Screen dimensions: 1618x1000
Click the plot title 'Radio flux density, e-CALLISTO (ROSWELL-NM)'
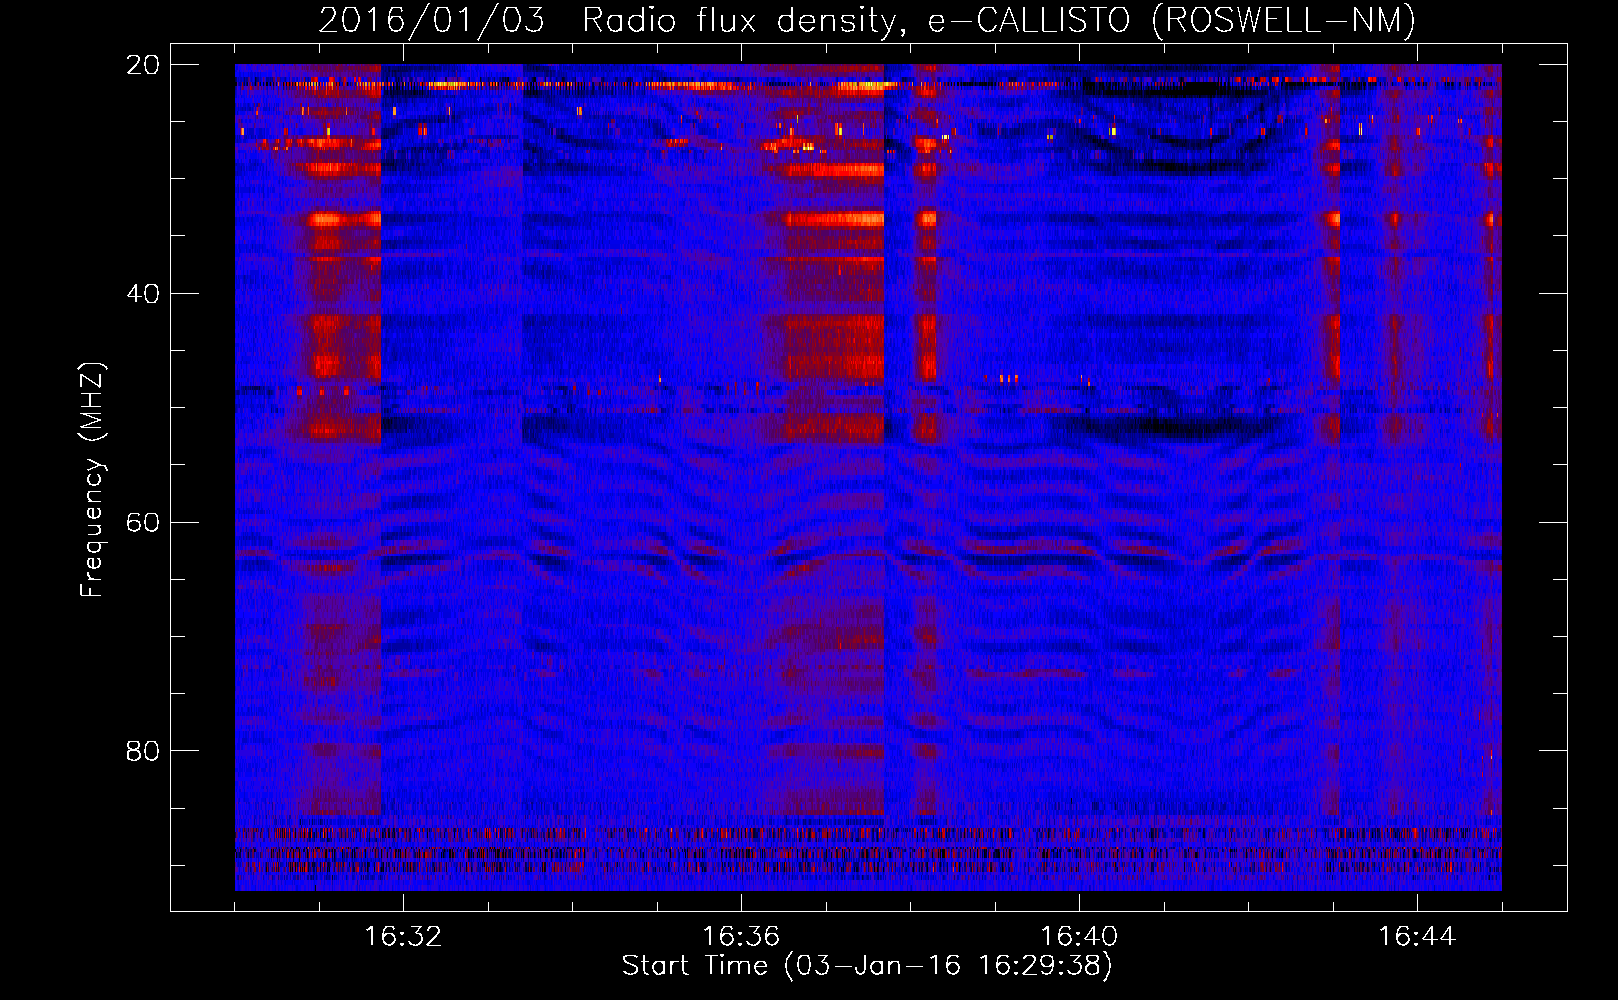point(999,20)
